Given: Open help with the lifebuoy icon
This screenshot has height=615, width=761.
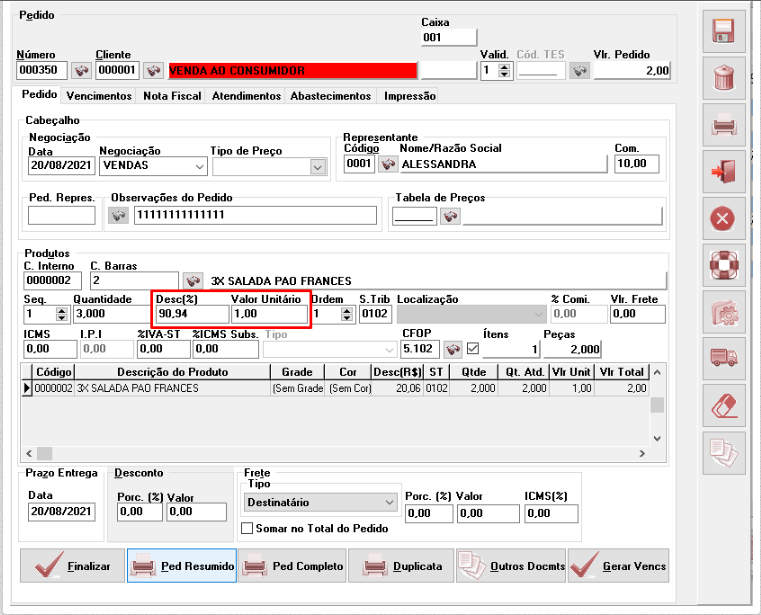Looking at the screenshot, I should [x=724, y=265].
